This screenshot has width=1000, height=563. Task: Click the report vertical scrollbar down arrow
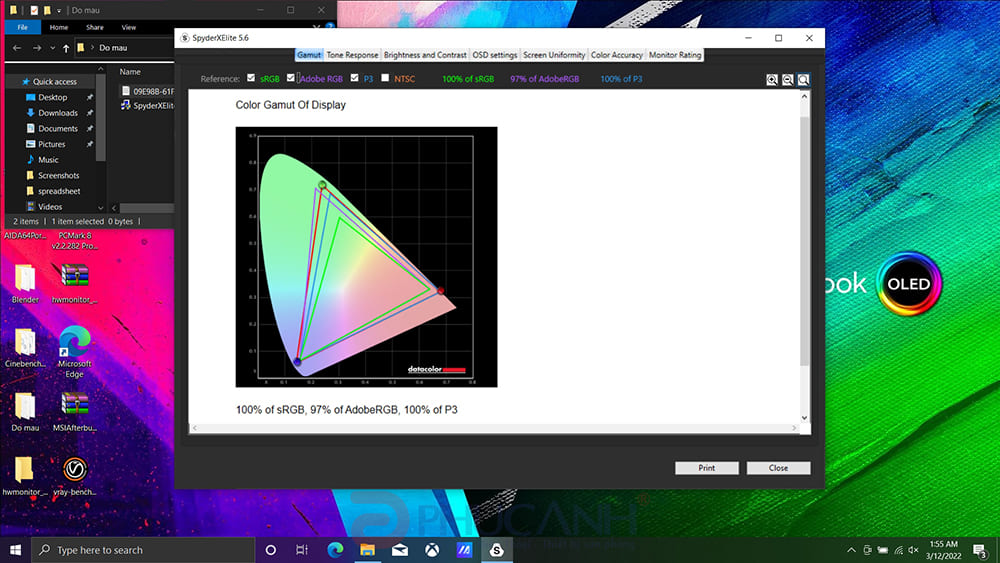coord(804,418)
